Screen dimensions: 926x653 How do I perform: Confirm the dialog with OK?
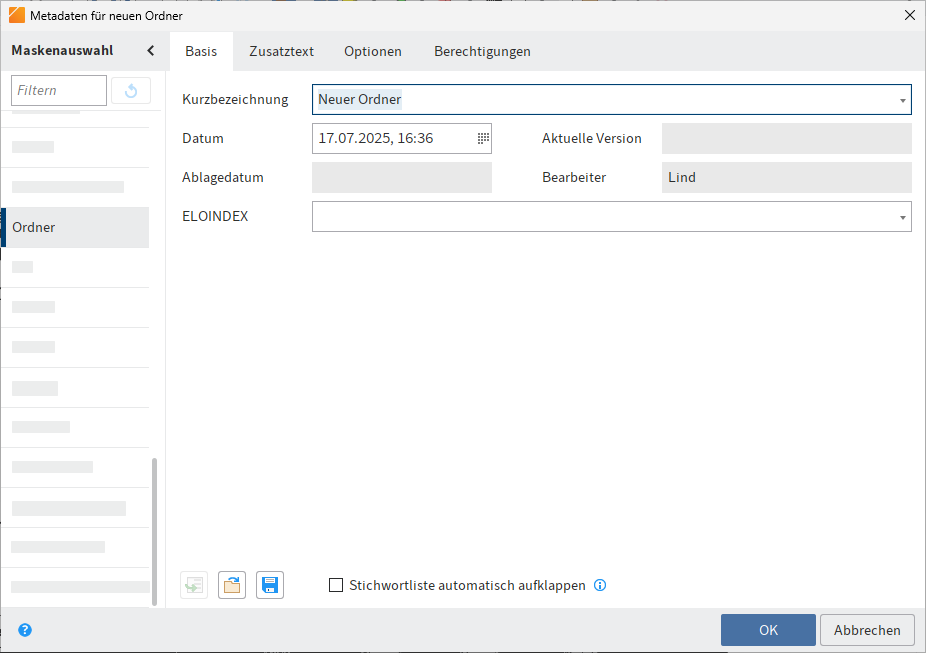pos(768,630)
